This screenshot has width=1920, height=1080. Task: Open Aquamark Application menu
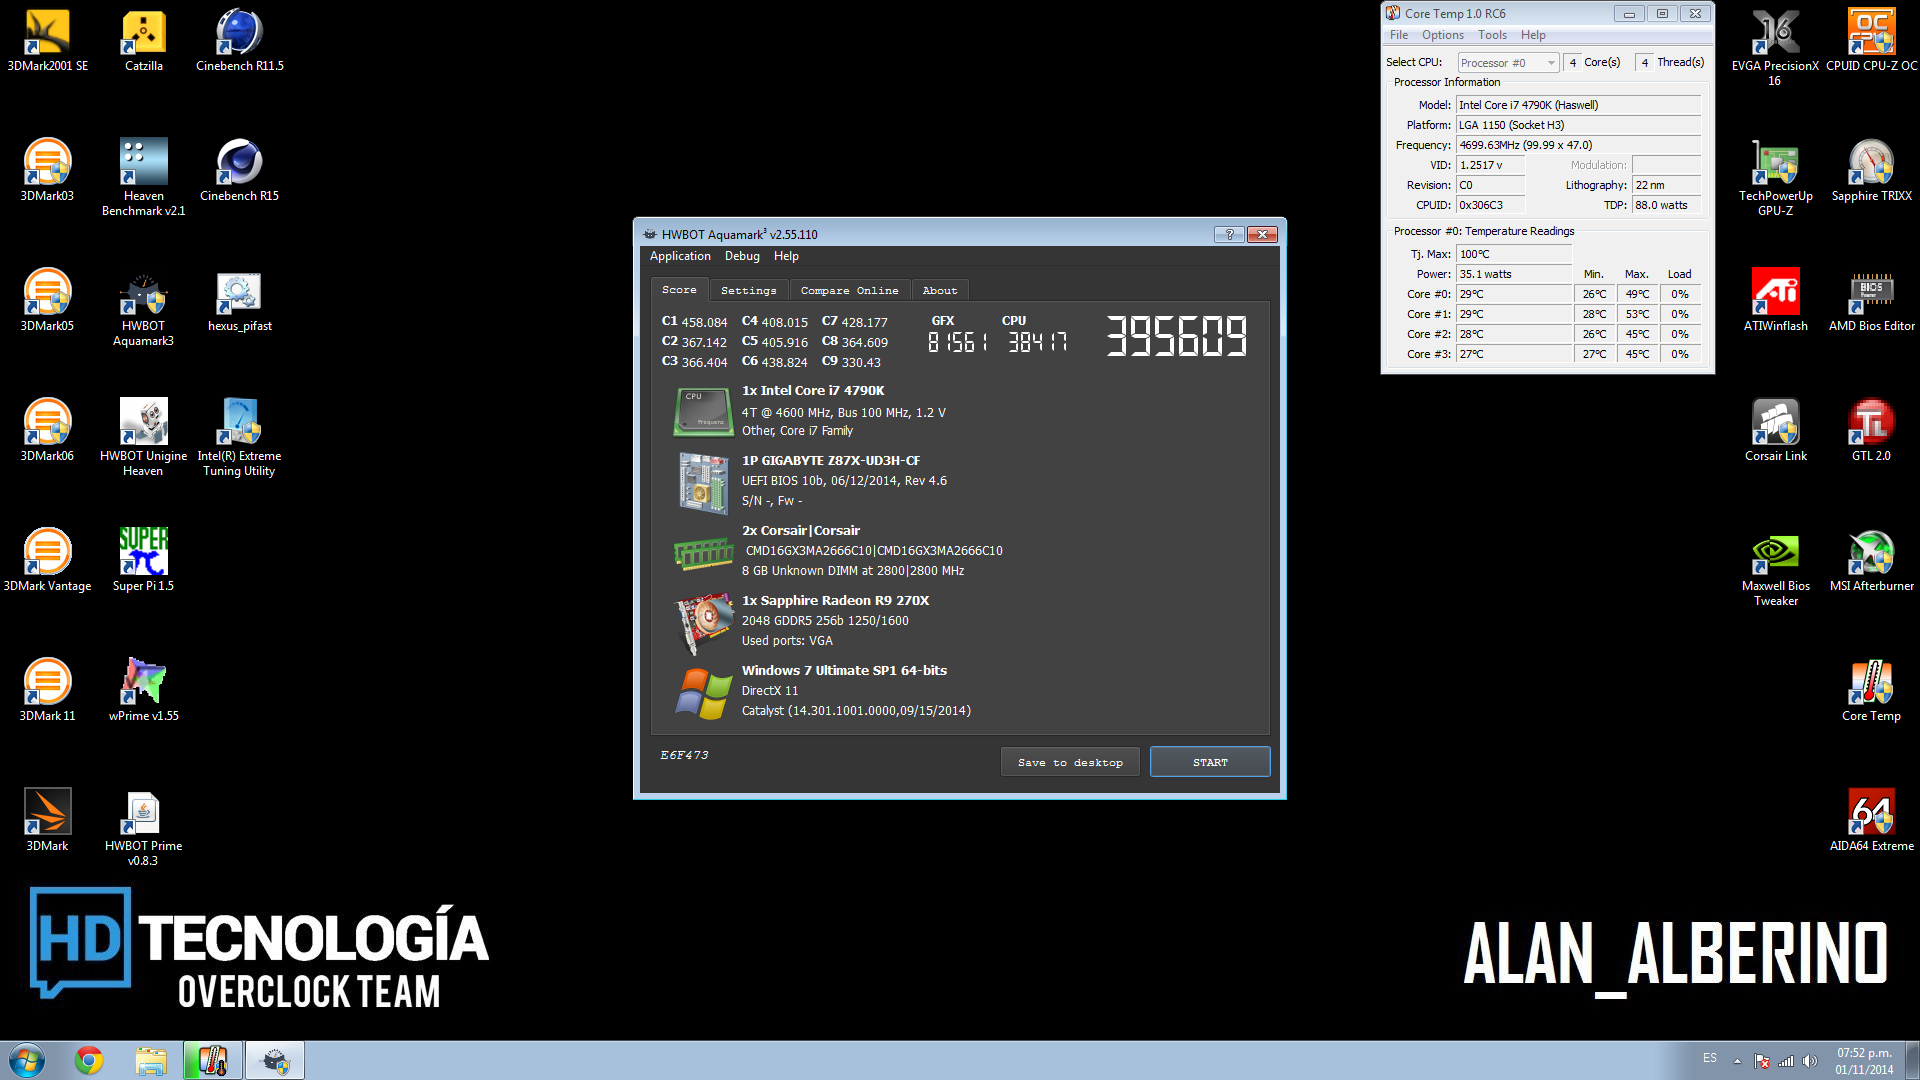click(680, 256)
